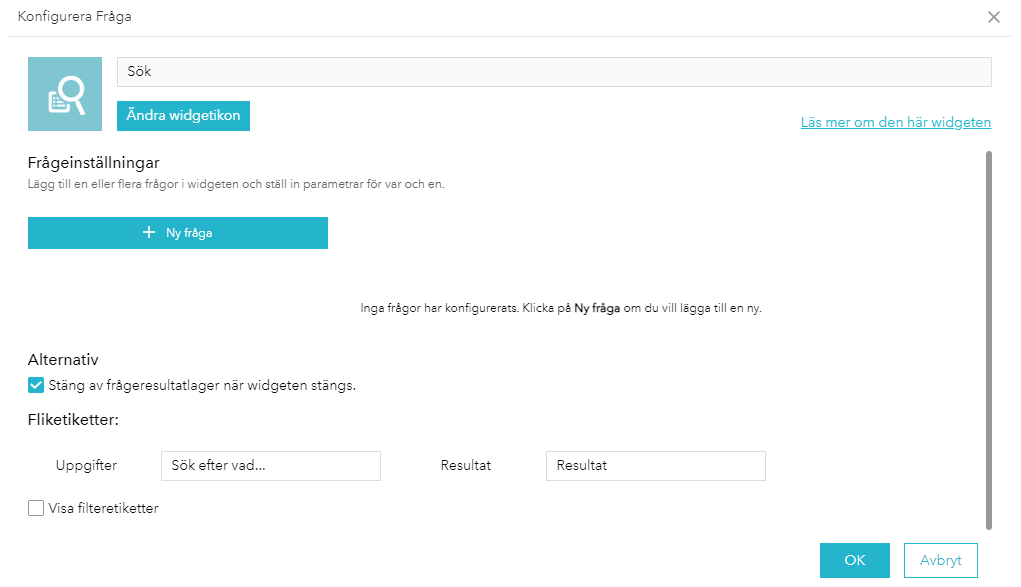The width and height of the screenshot is (1021, 587).
Task: Click the Visa filteretiketter label text
Action: [104, 508]
